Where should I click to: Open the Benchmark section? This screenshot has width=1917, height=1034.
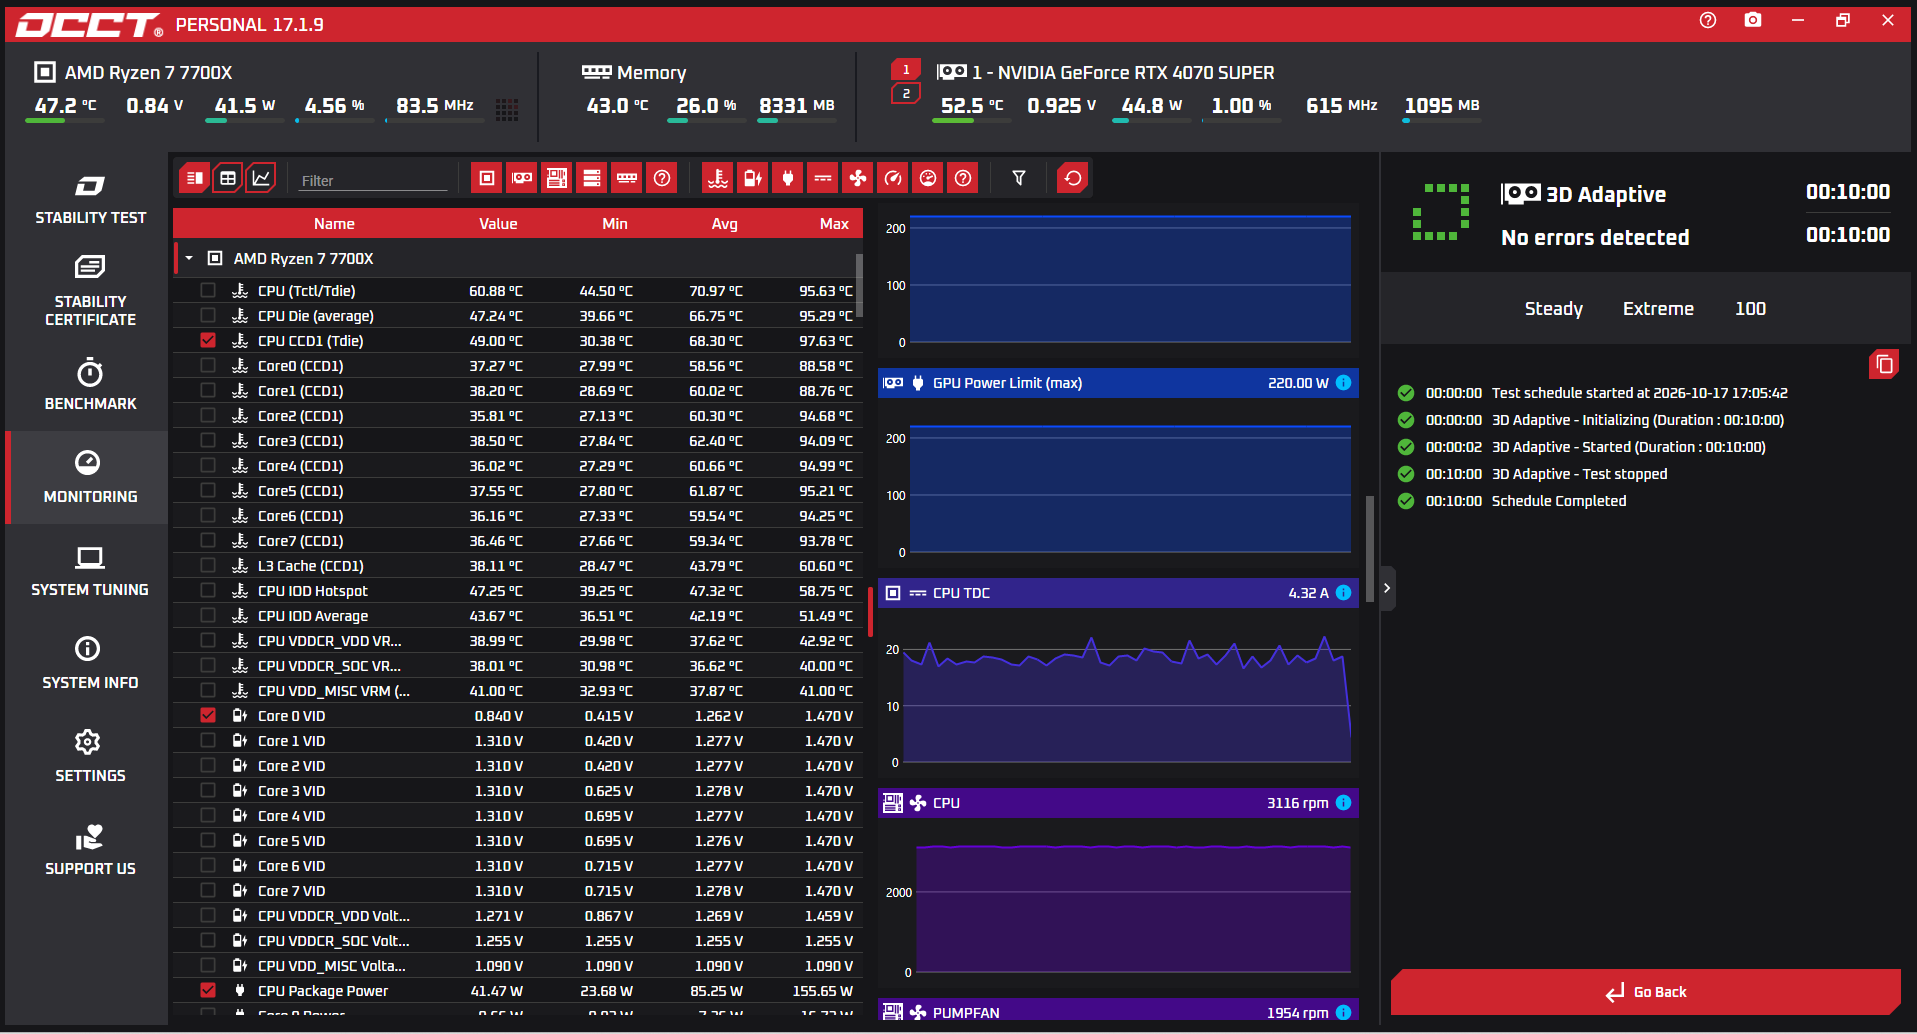[x=90, y=385]
